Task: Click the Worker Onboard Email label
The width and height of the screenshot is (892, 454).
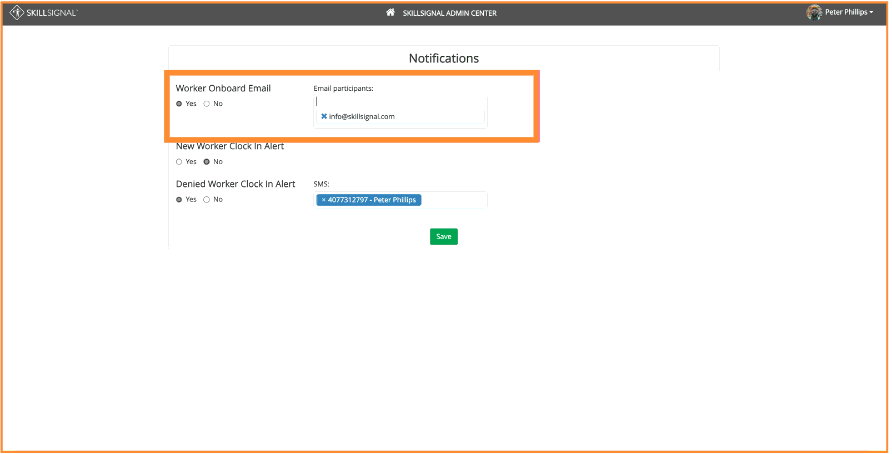Action: point(223,88)
